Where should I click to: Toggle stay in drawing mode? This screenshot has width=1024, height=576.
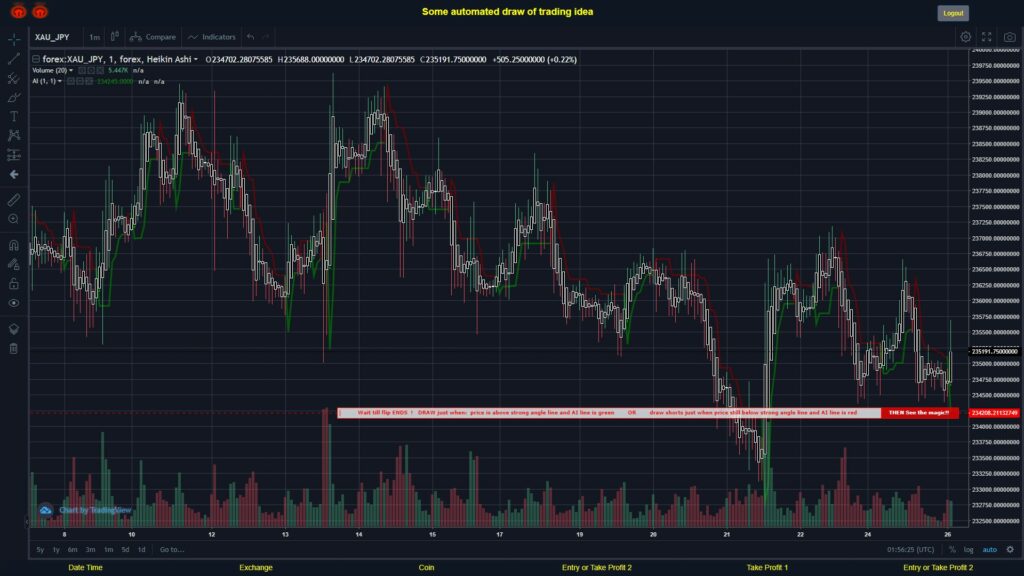(14, 264)
